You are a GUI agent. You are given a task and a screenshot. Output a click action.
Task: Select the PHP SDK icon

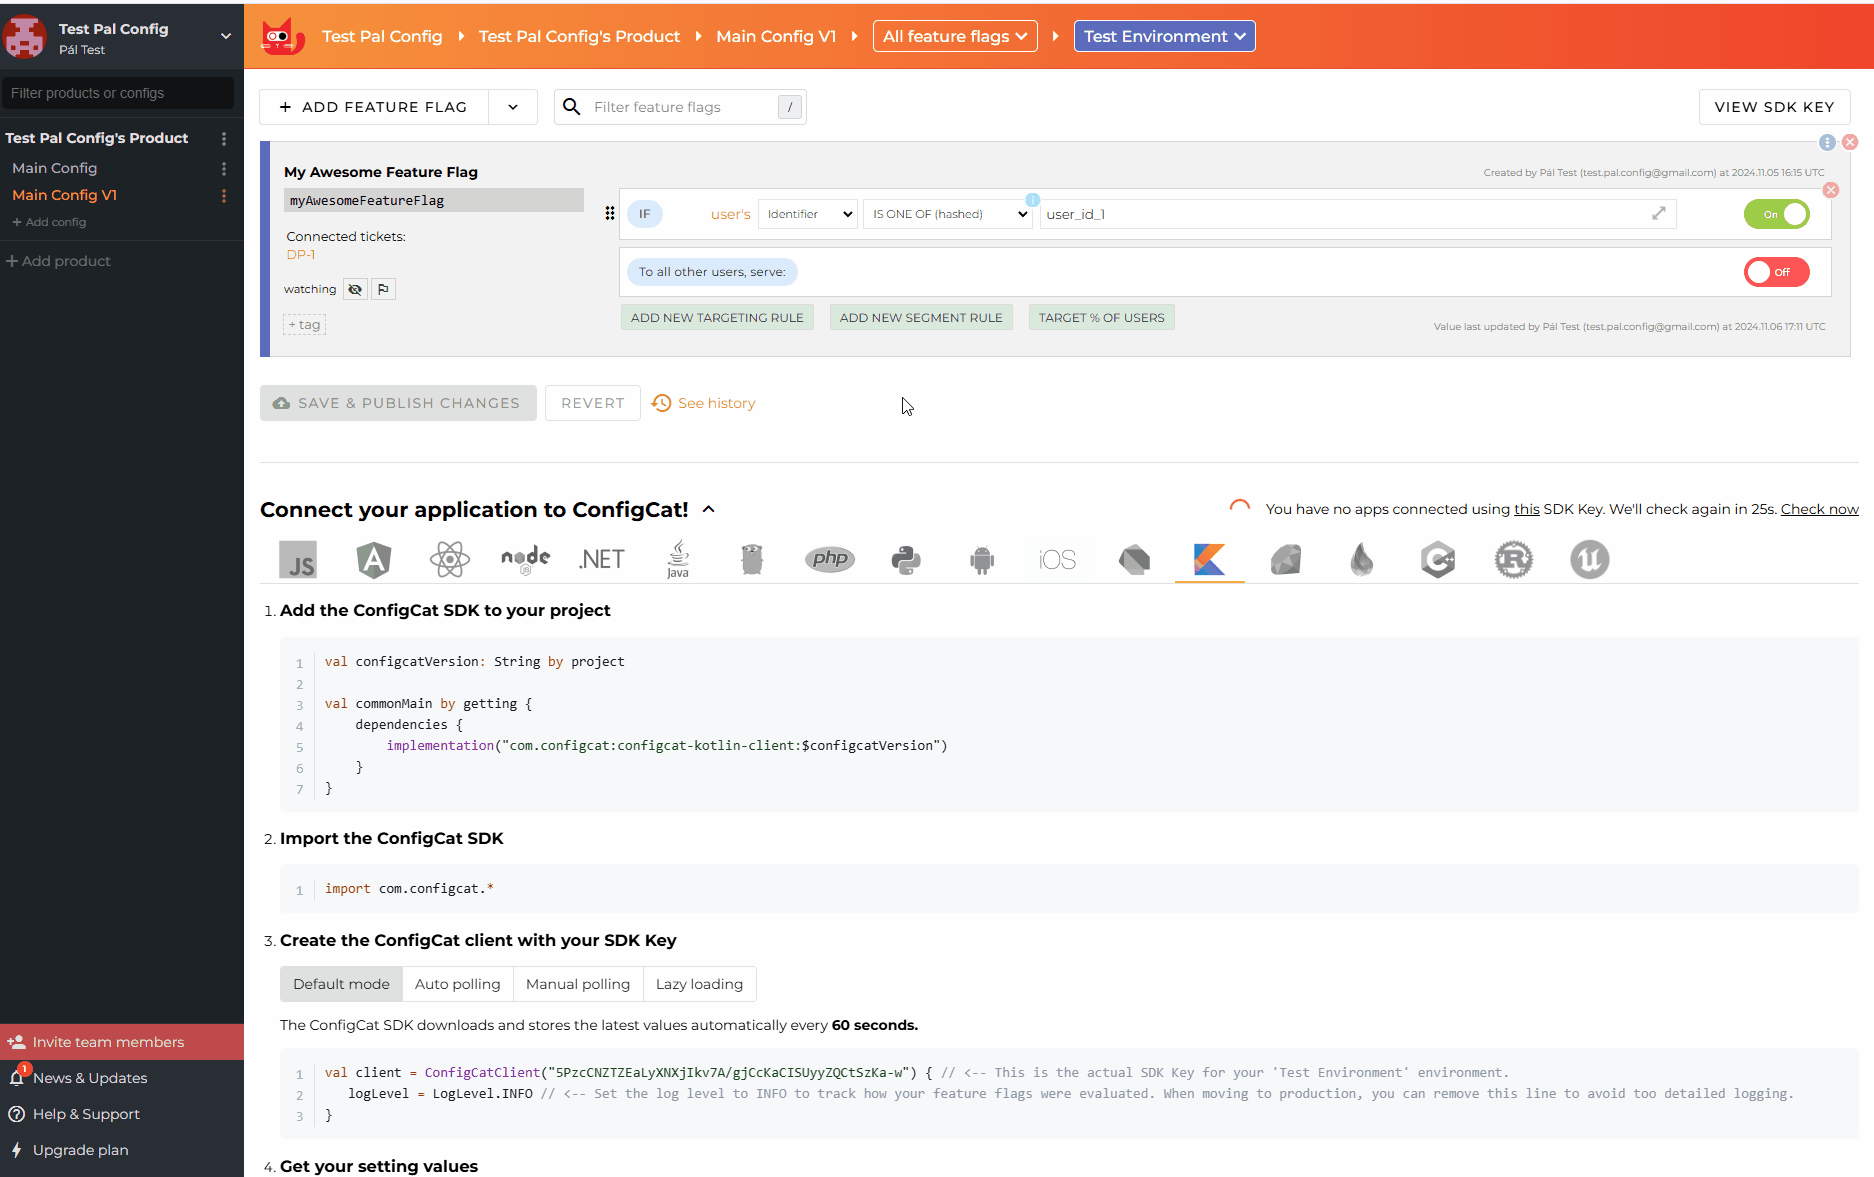click(x=829, y=559)
